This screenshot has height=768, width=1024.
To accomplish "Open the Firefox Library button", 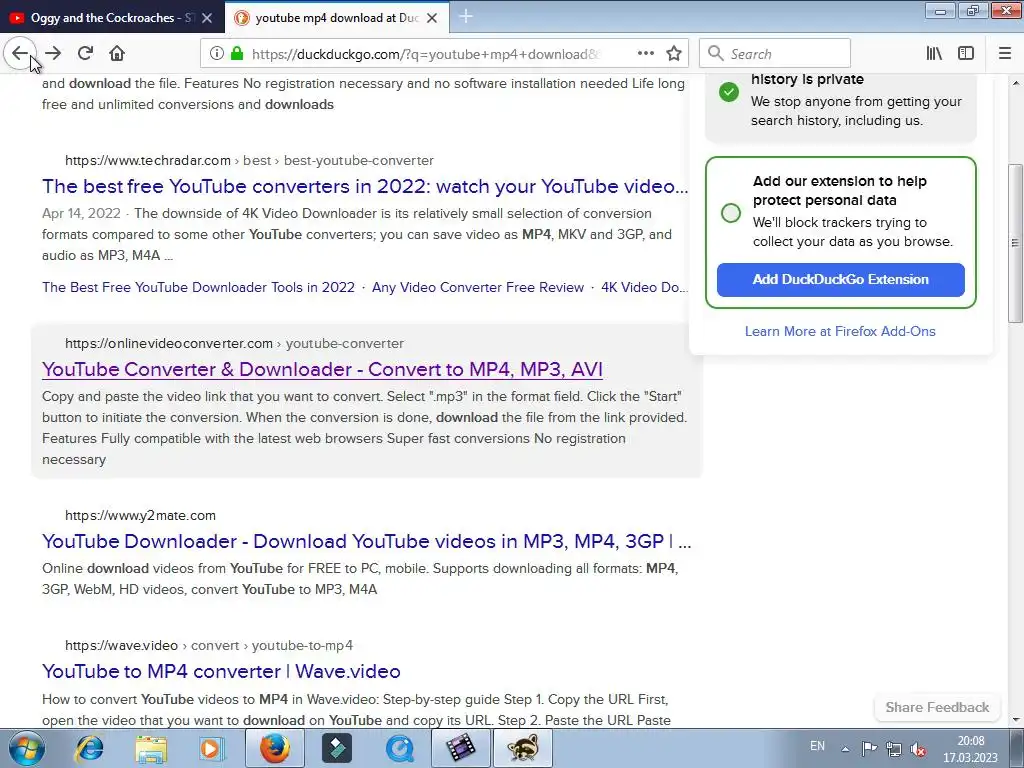I will pos(935,54).
